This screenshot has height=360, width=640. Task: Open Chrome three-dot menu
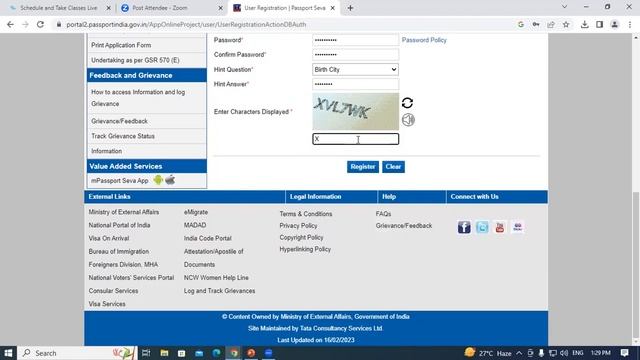point(630,24)
